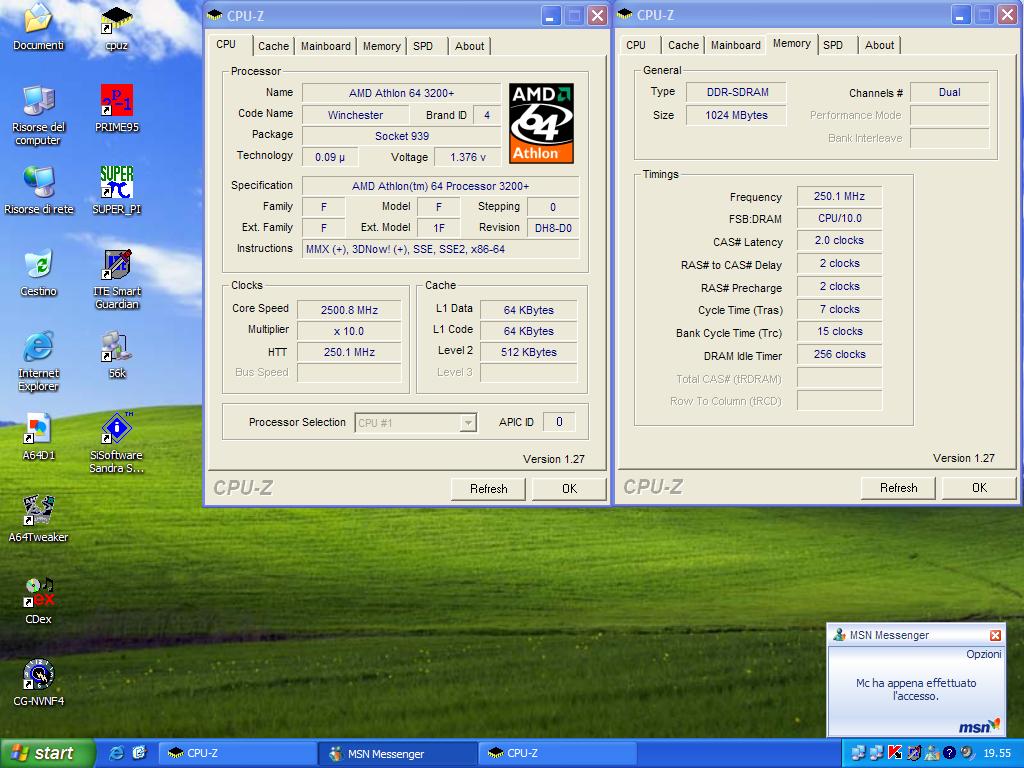1024x768 pixels.
Task: Click the question-mark help icon in the tray
Action: click(x=950, y=753)
